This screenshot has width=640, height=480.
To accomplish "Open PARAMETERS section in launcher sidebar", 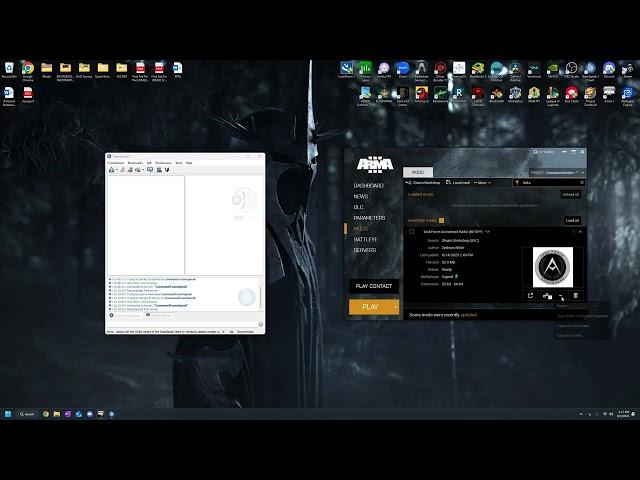I will click(x=368, y=217).
